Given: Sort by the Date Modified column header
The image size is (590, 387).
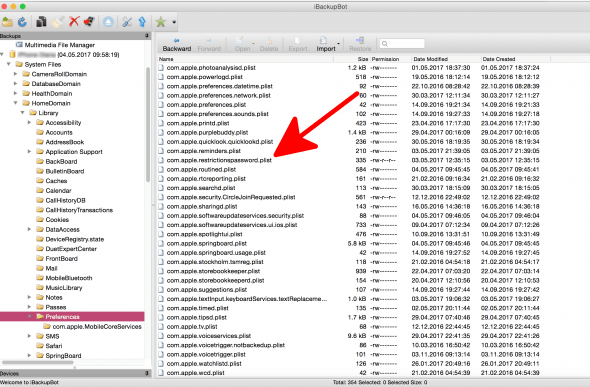Looking at the screenshot, I should 446,59.
